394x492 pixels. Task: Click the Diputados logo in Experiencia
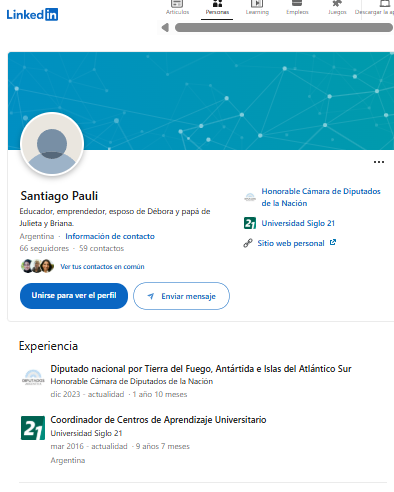click(33, 378)
